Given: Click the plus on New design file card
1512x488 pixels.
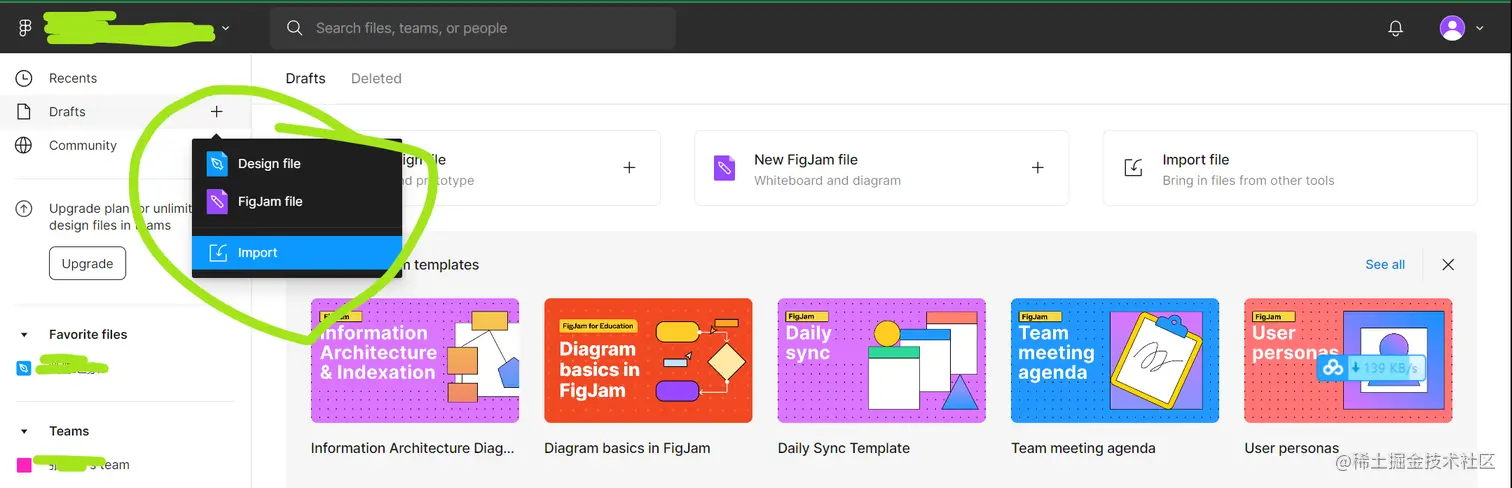Looking at the screenshot, I should [629, 168].
